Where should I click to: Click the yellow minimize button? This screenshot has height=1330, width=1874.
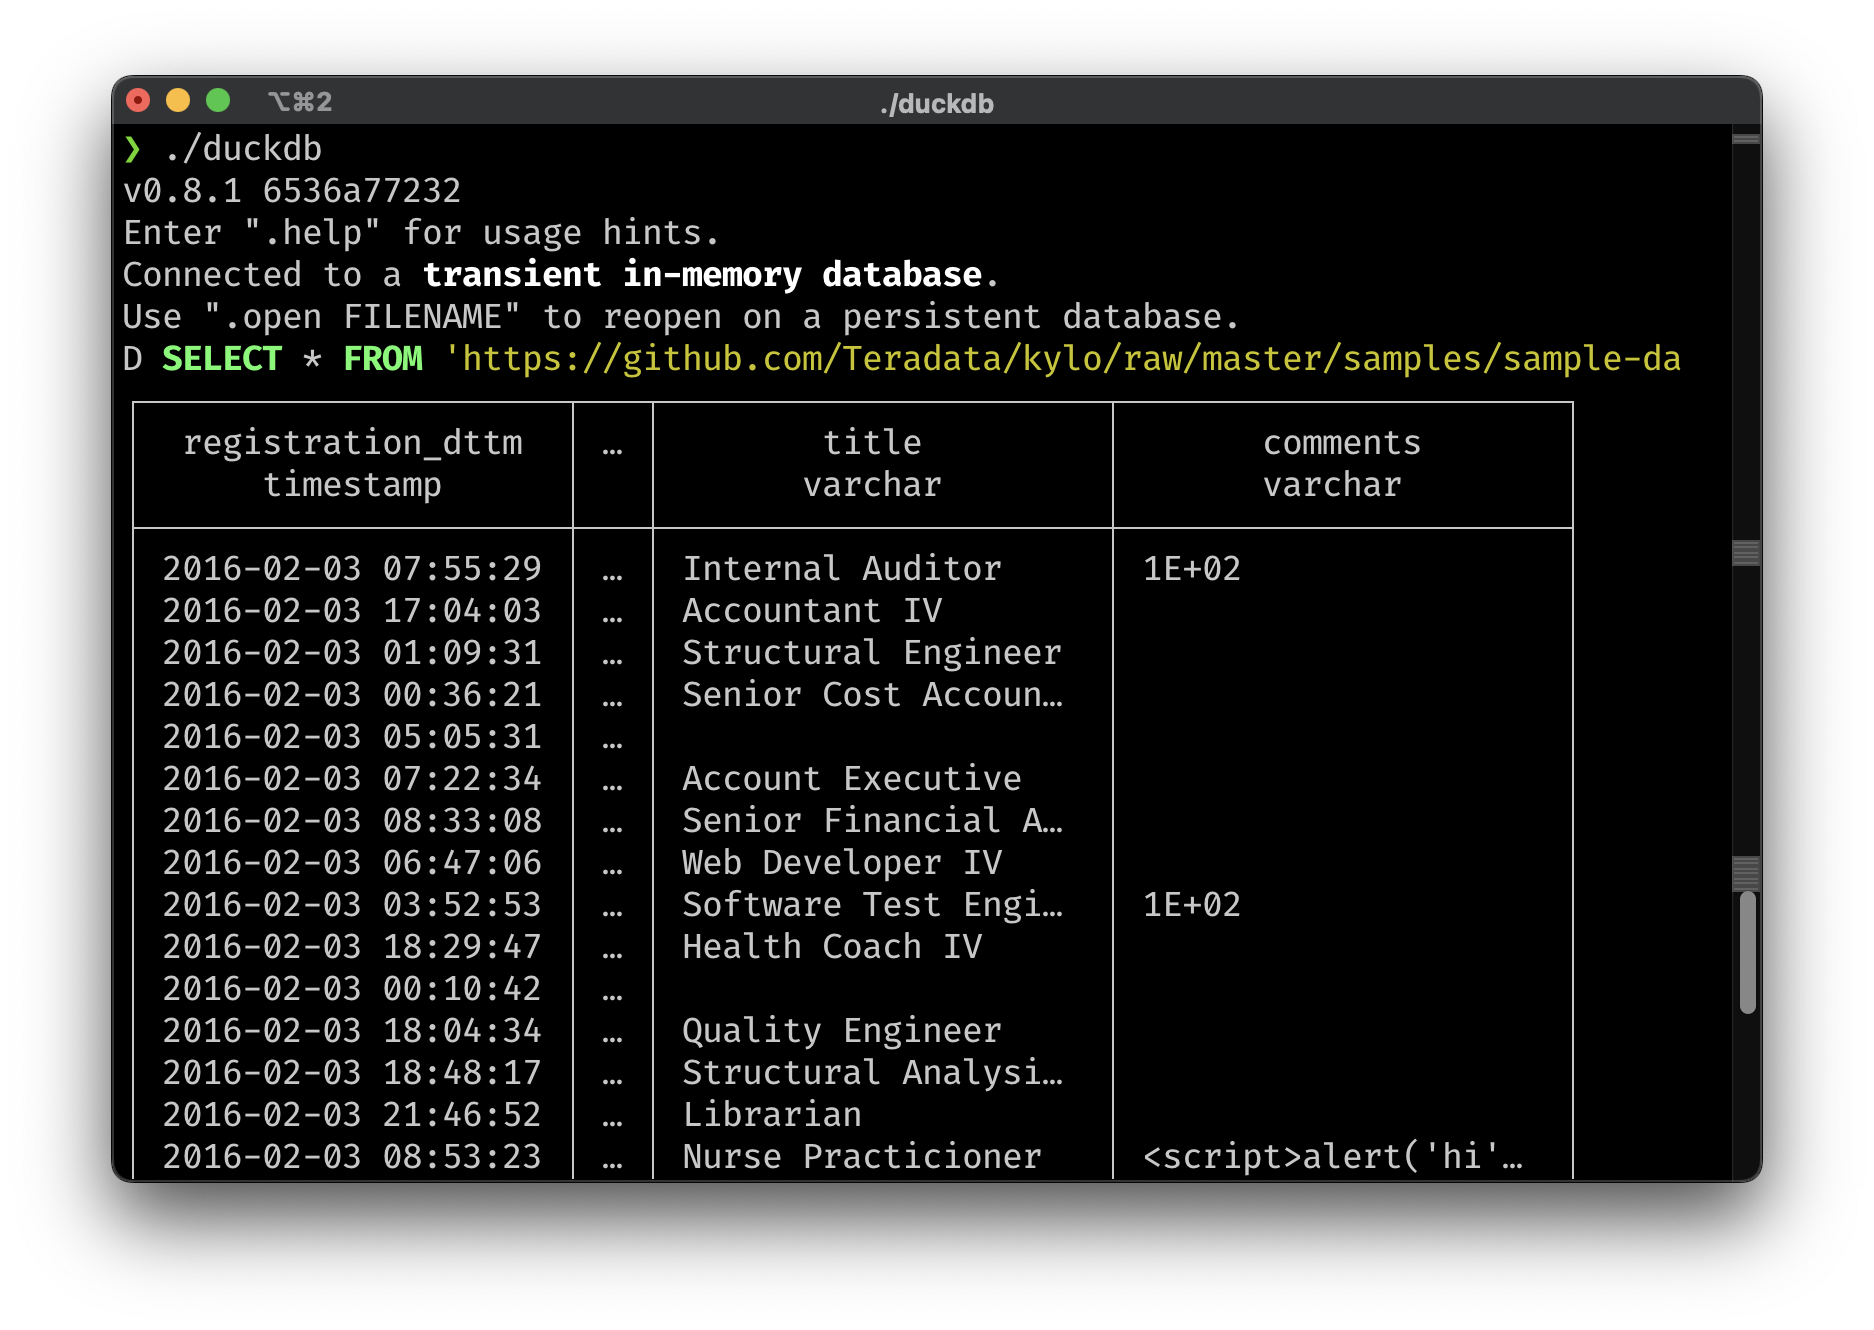178,99
